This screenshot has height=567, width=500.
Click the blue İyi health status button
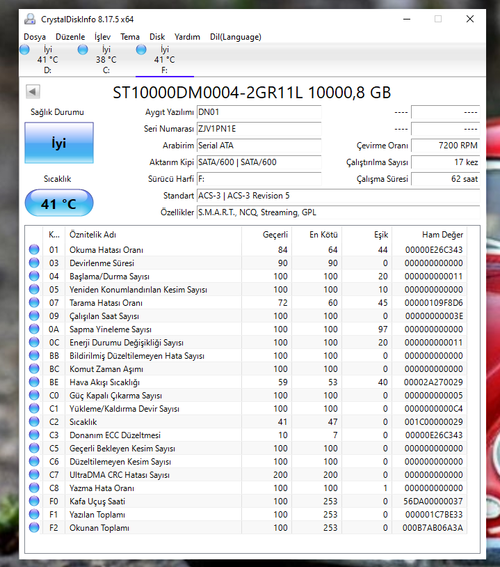[x=59, y=143]
